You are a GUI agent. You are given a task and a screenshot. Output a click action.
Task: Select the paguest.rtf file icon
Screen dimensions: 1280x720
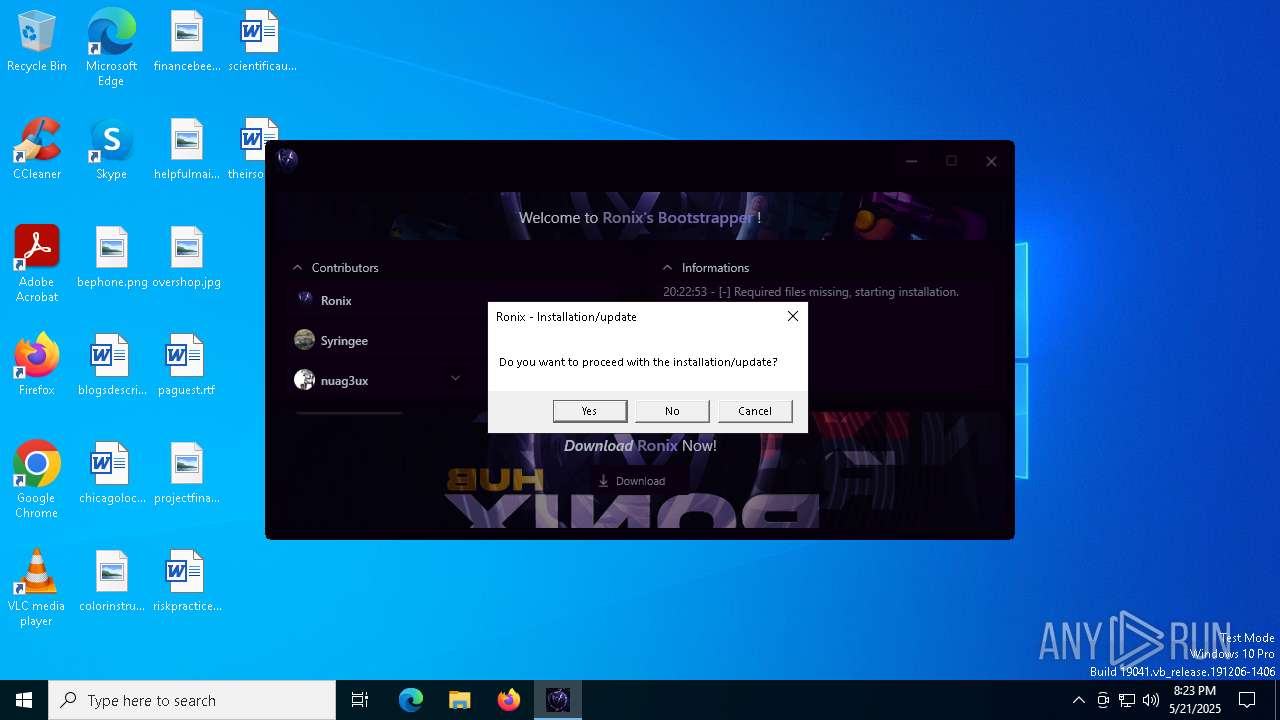click(186, 366)
